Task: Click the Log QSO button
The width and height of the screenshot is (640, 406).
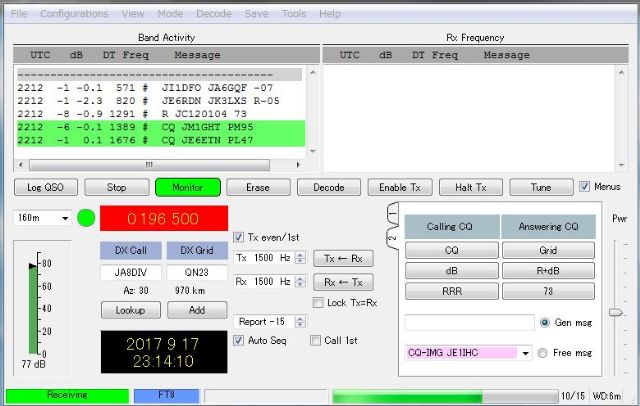Action: click(x=44, y=187)
